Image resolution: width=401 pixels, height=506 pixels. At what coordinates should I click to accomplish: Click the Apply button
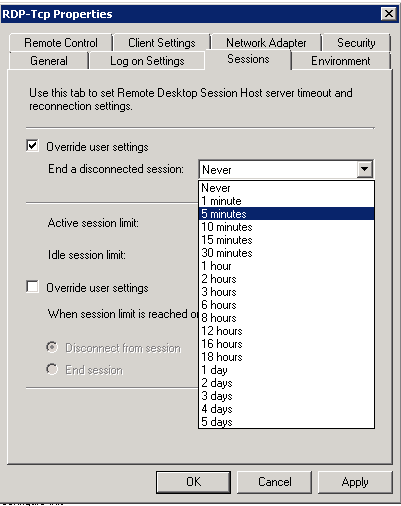click(x=355, y=482)
